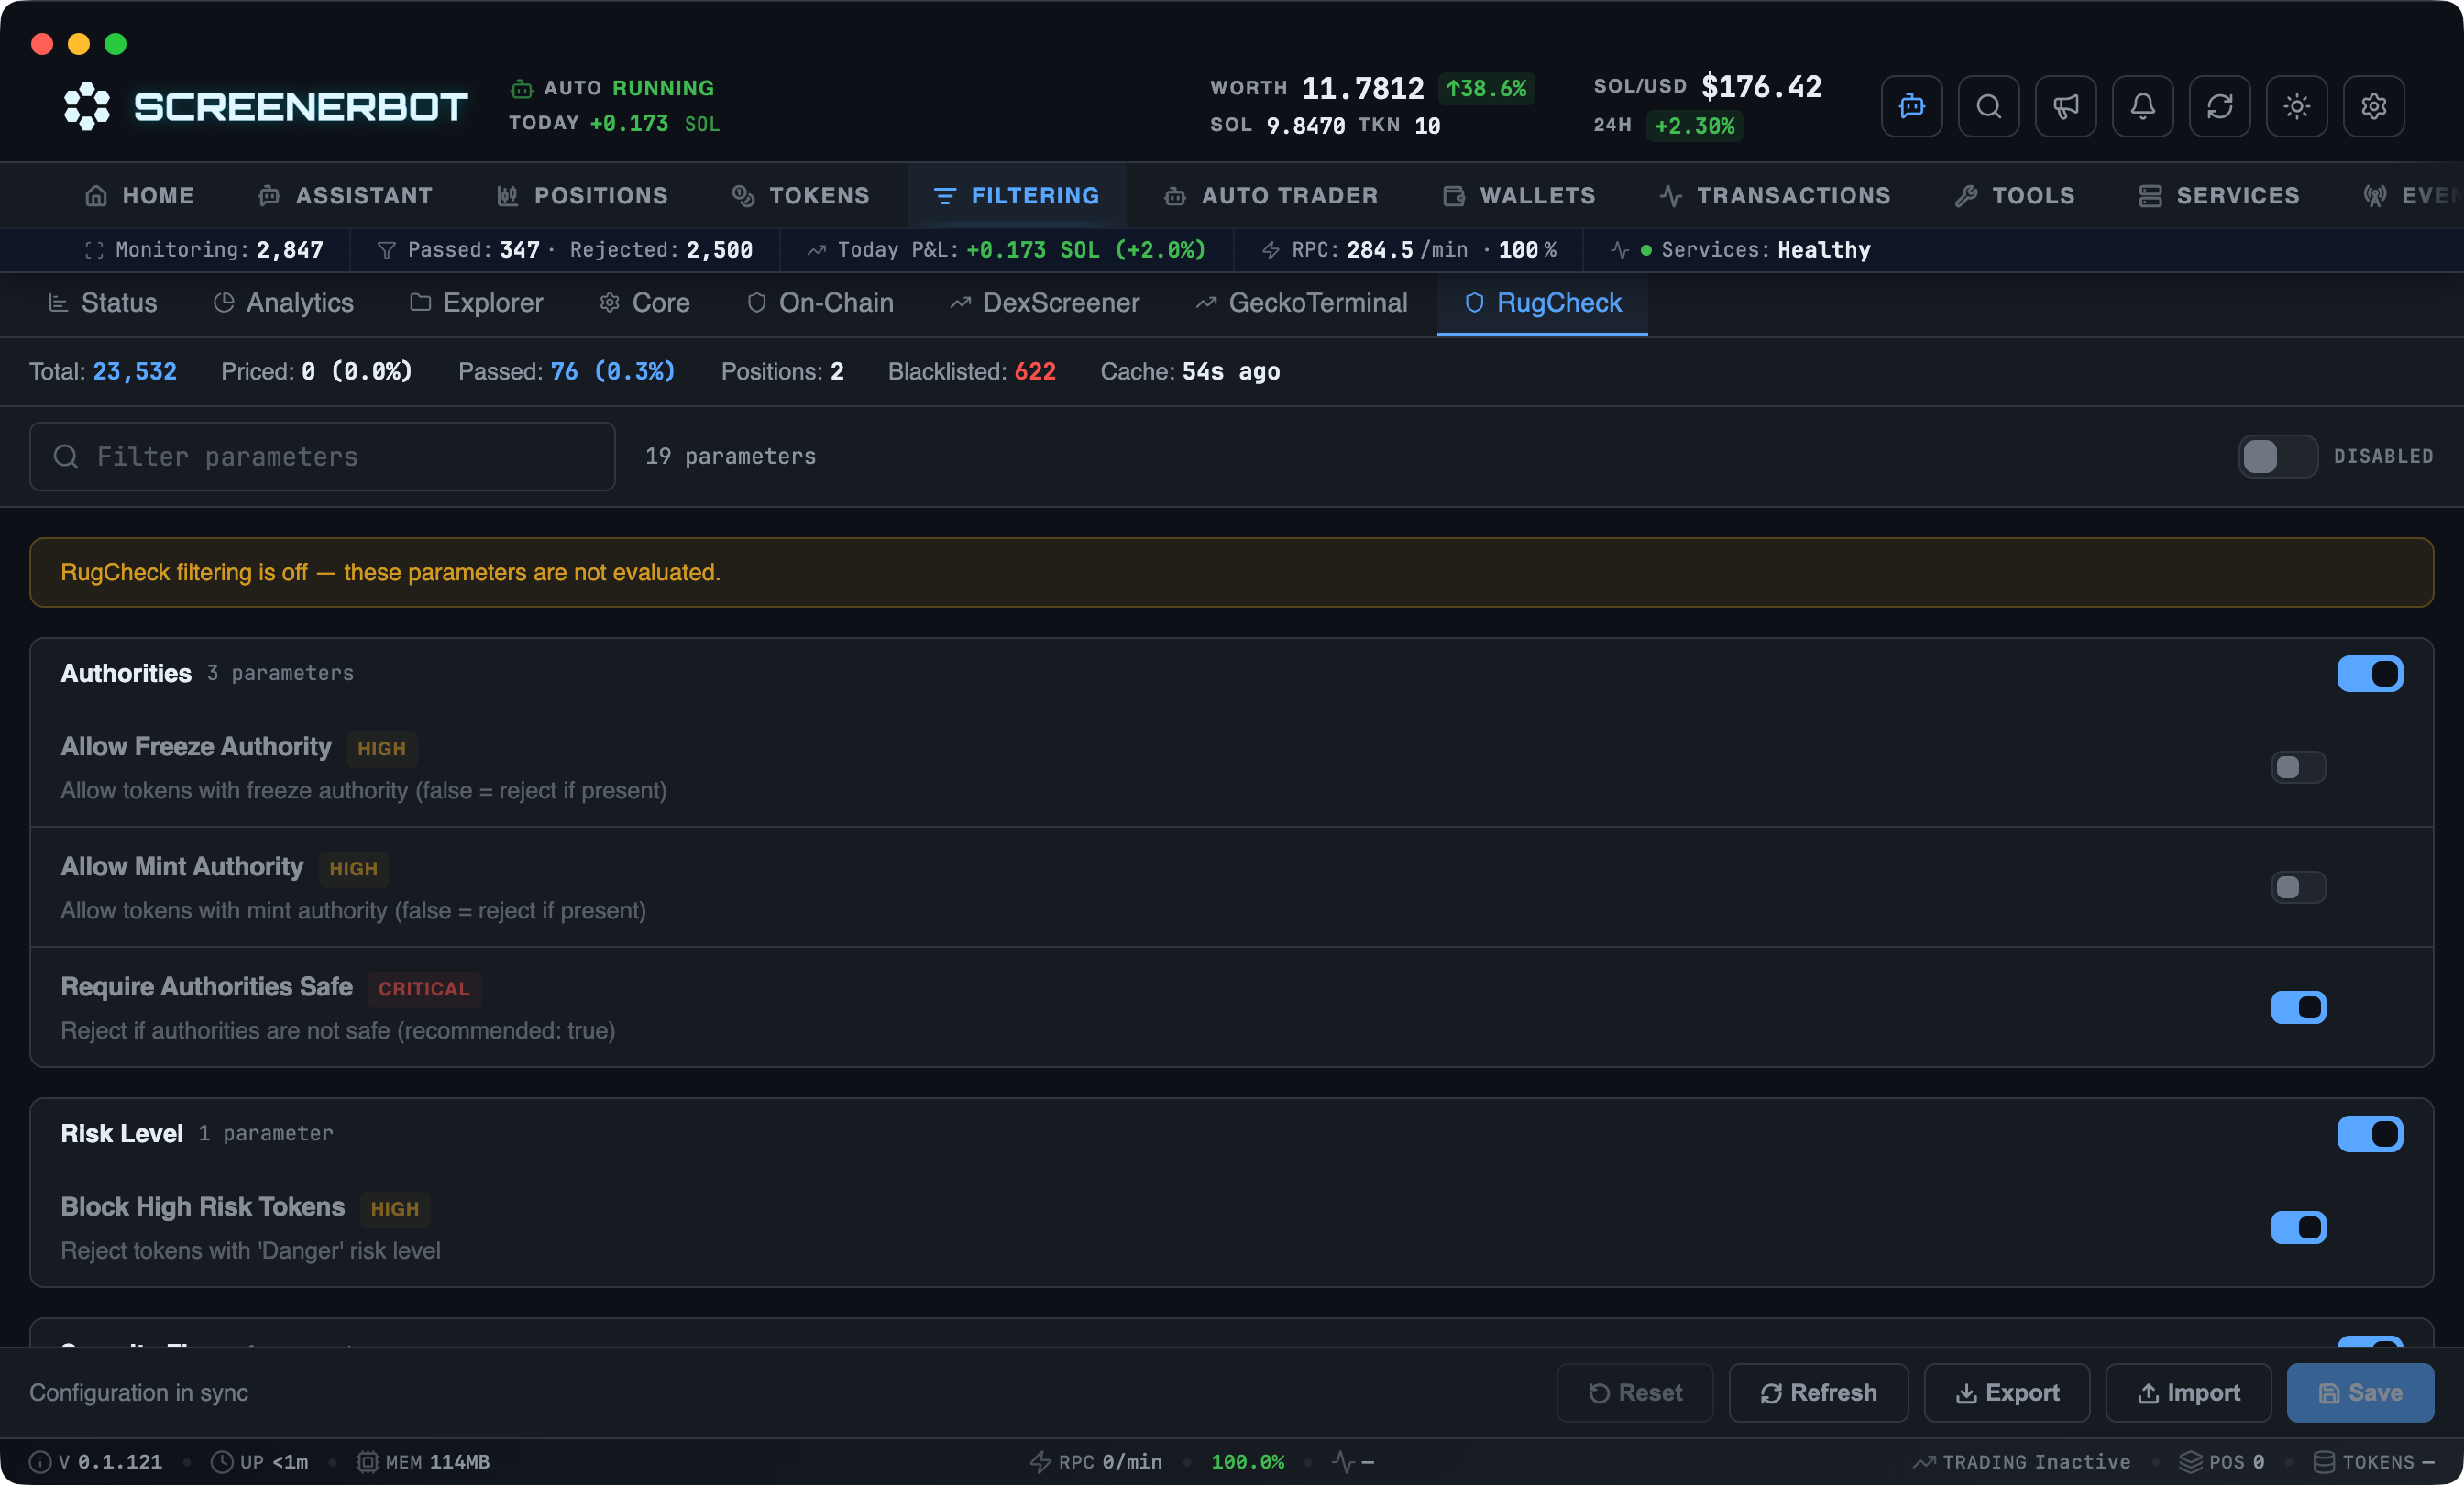Click the search icon in Filter parameters box
Image resolution: width=2464 pixels, height=1485 pixels.
pos(66,456)
